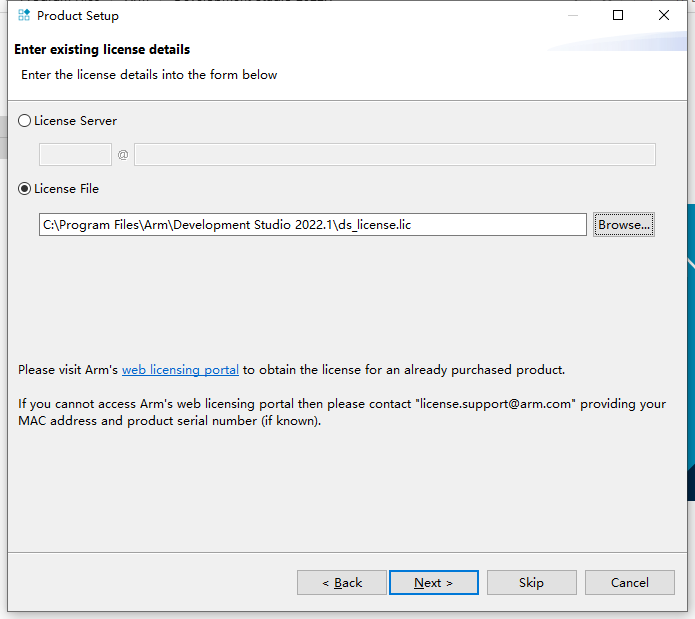Cancel the product setup
695x619 pixels.
coord(629,582)
